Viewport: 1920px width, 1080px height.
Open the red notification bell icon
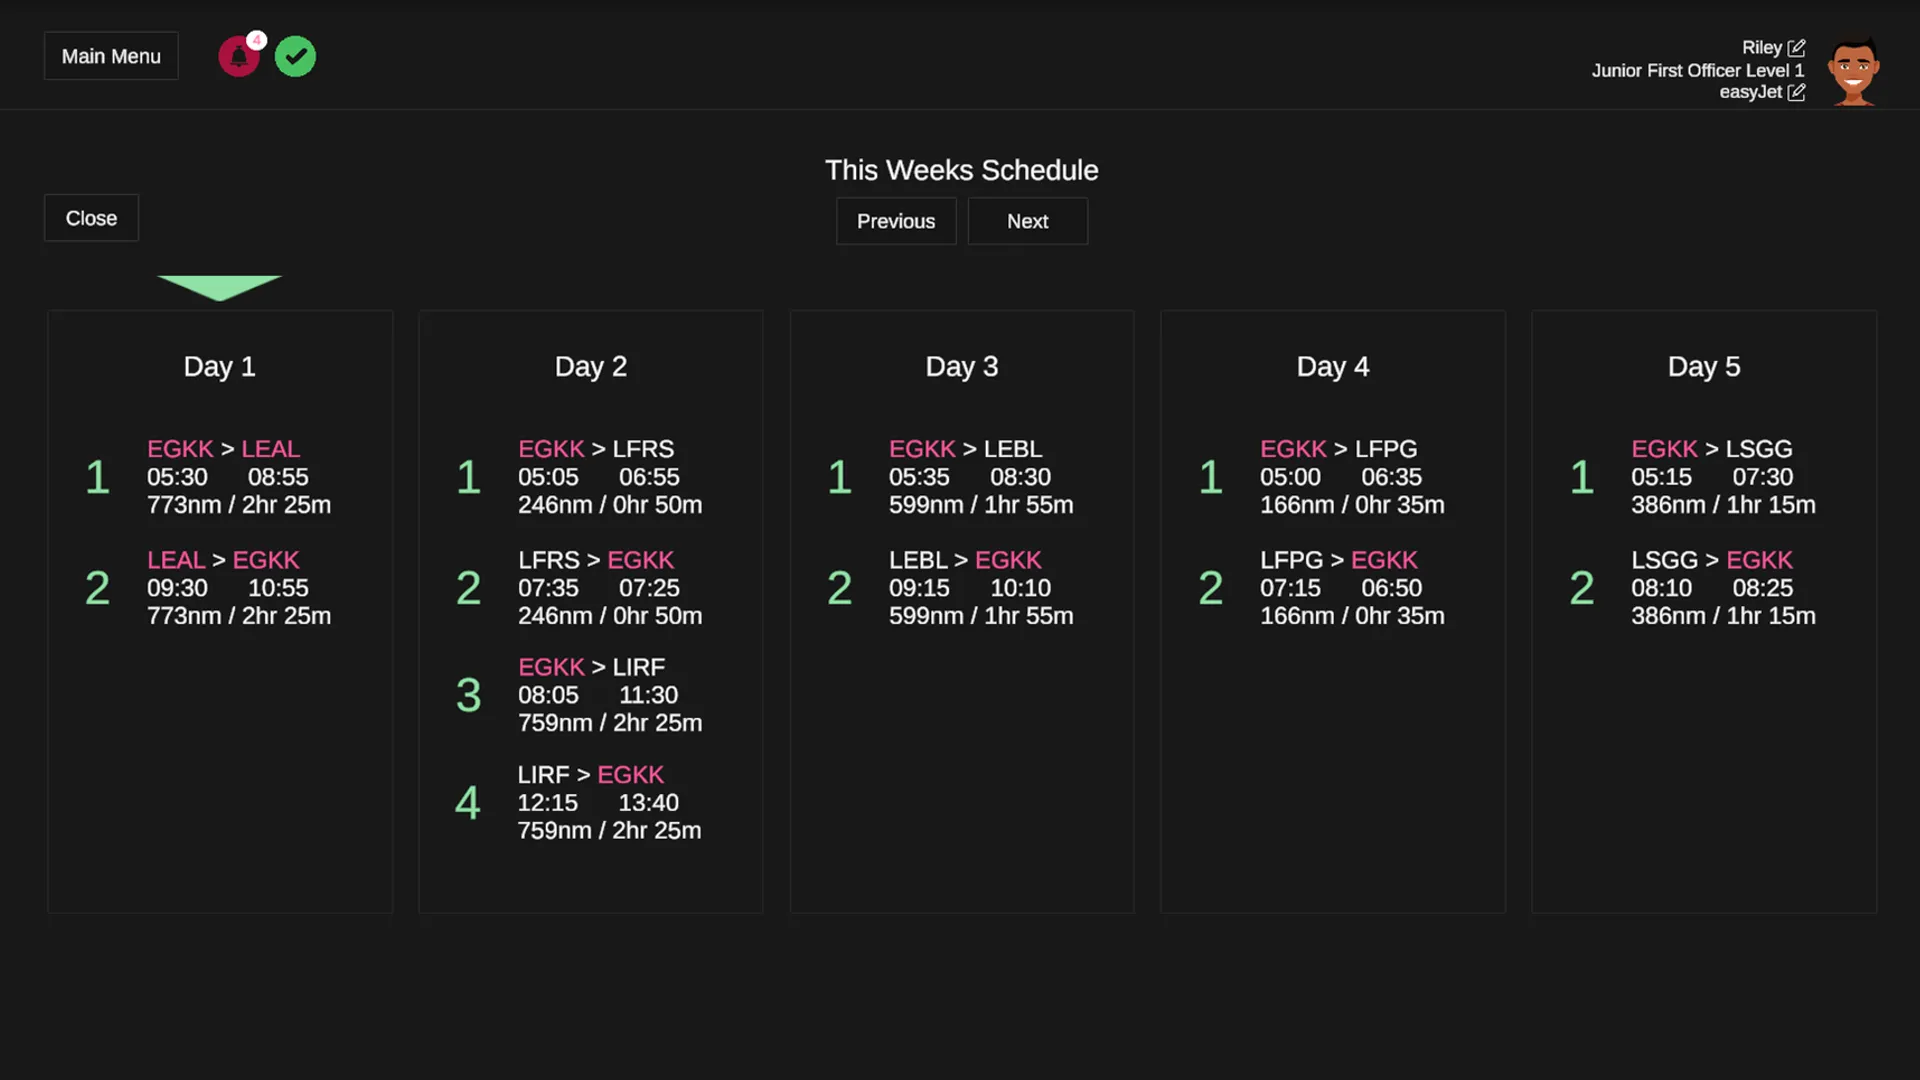click(239, 57)
